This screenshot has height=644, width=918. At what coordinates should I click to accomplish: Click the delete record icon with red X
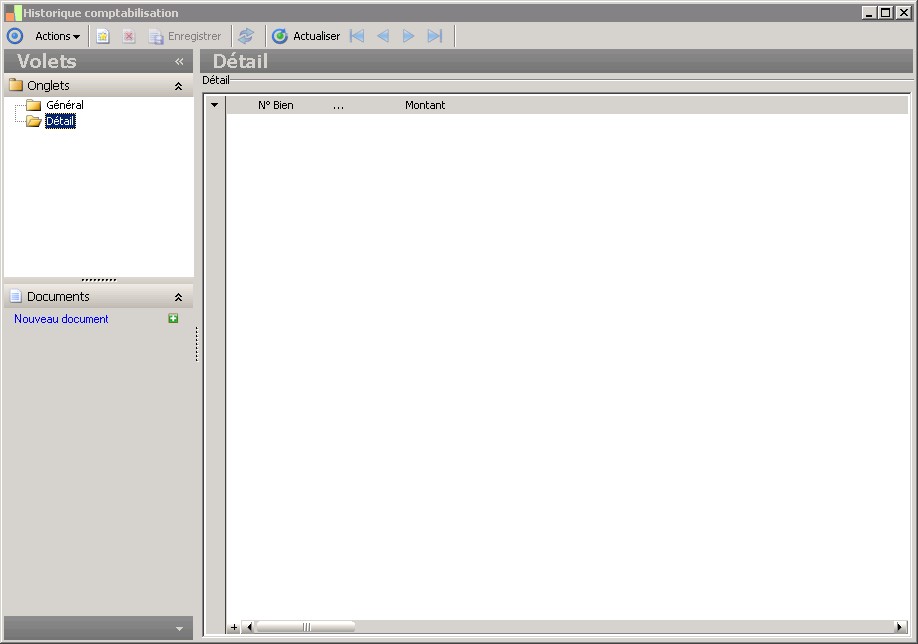tap(129, 36)
